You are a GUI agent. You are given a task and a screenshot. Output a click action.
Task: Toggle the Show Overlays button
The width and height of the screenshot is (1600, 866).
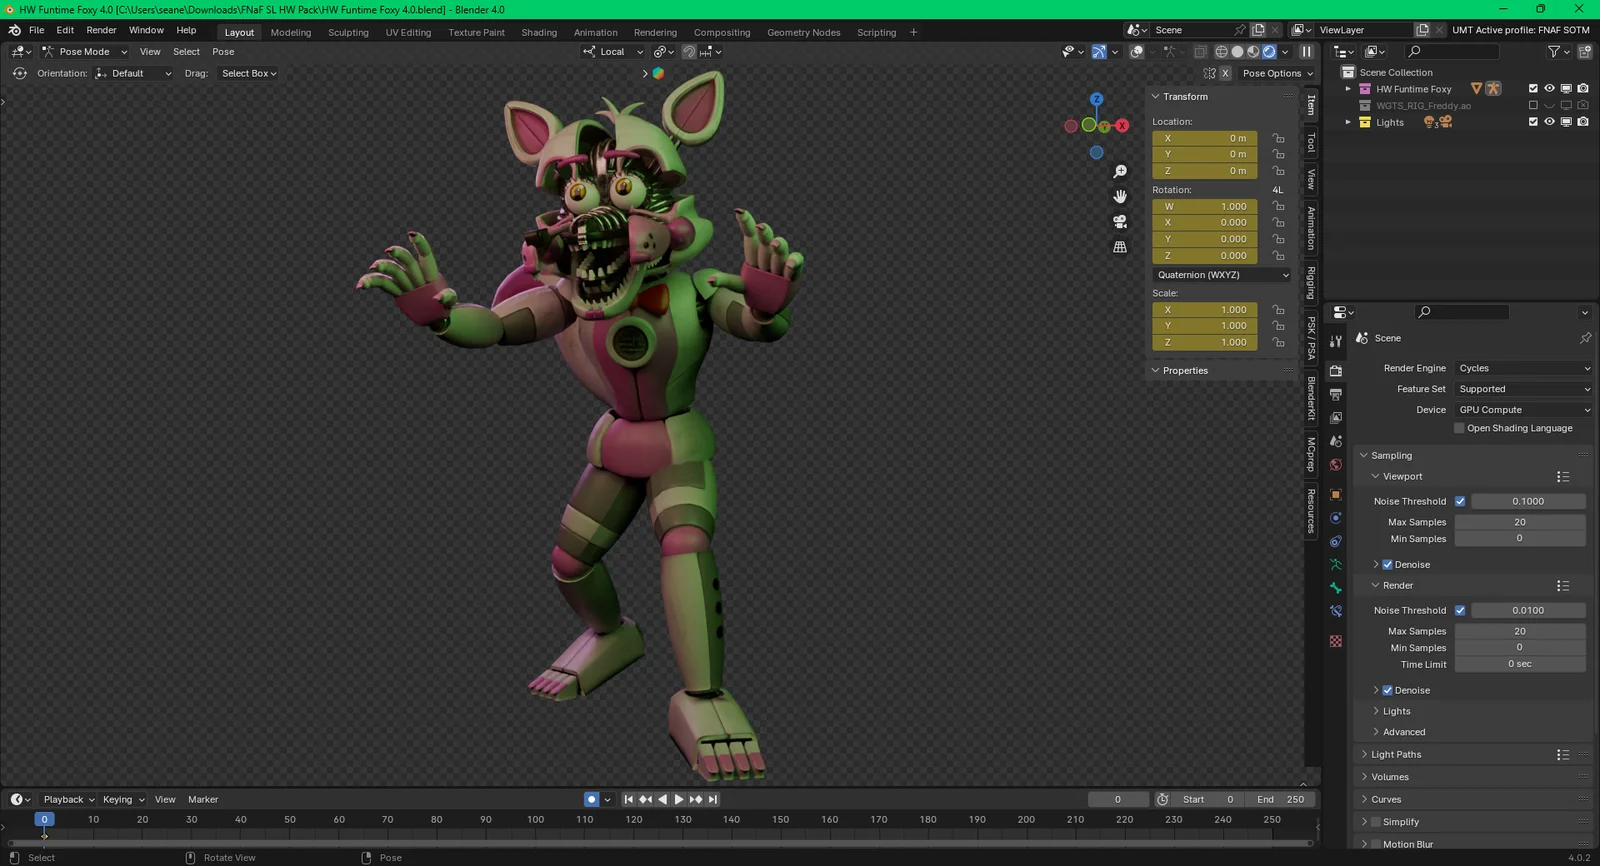point(1137,52)
